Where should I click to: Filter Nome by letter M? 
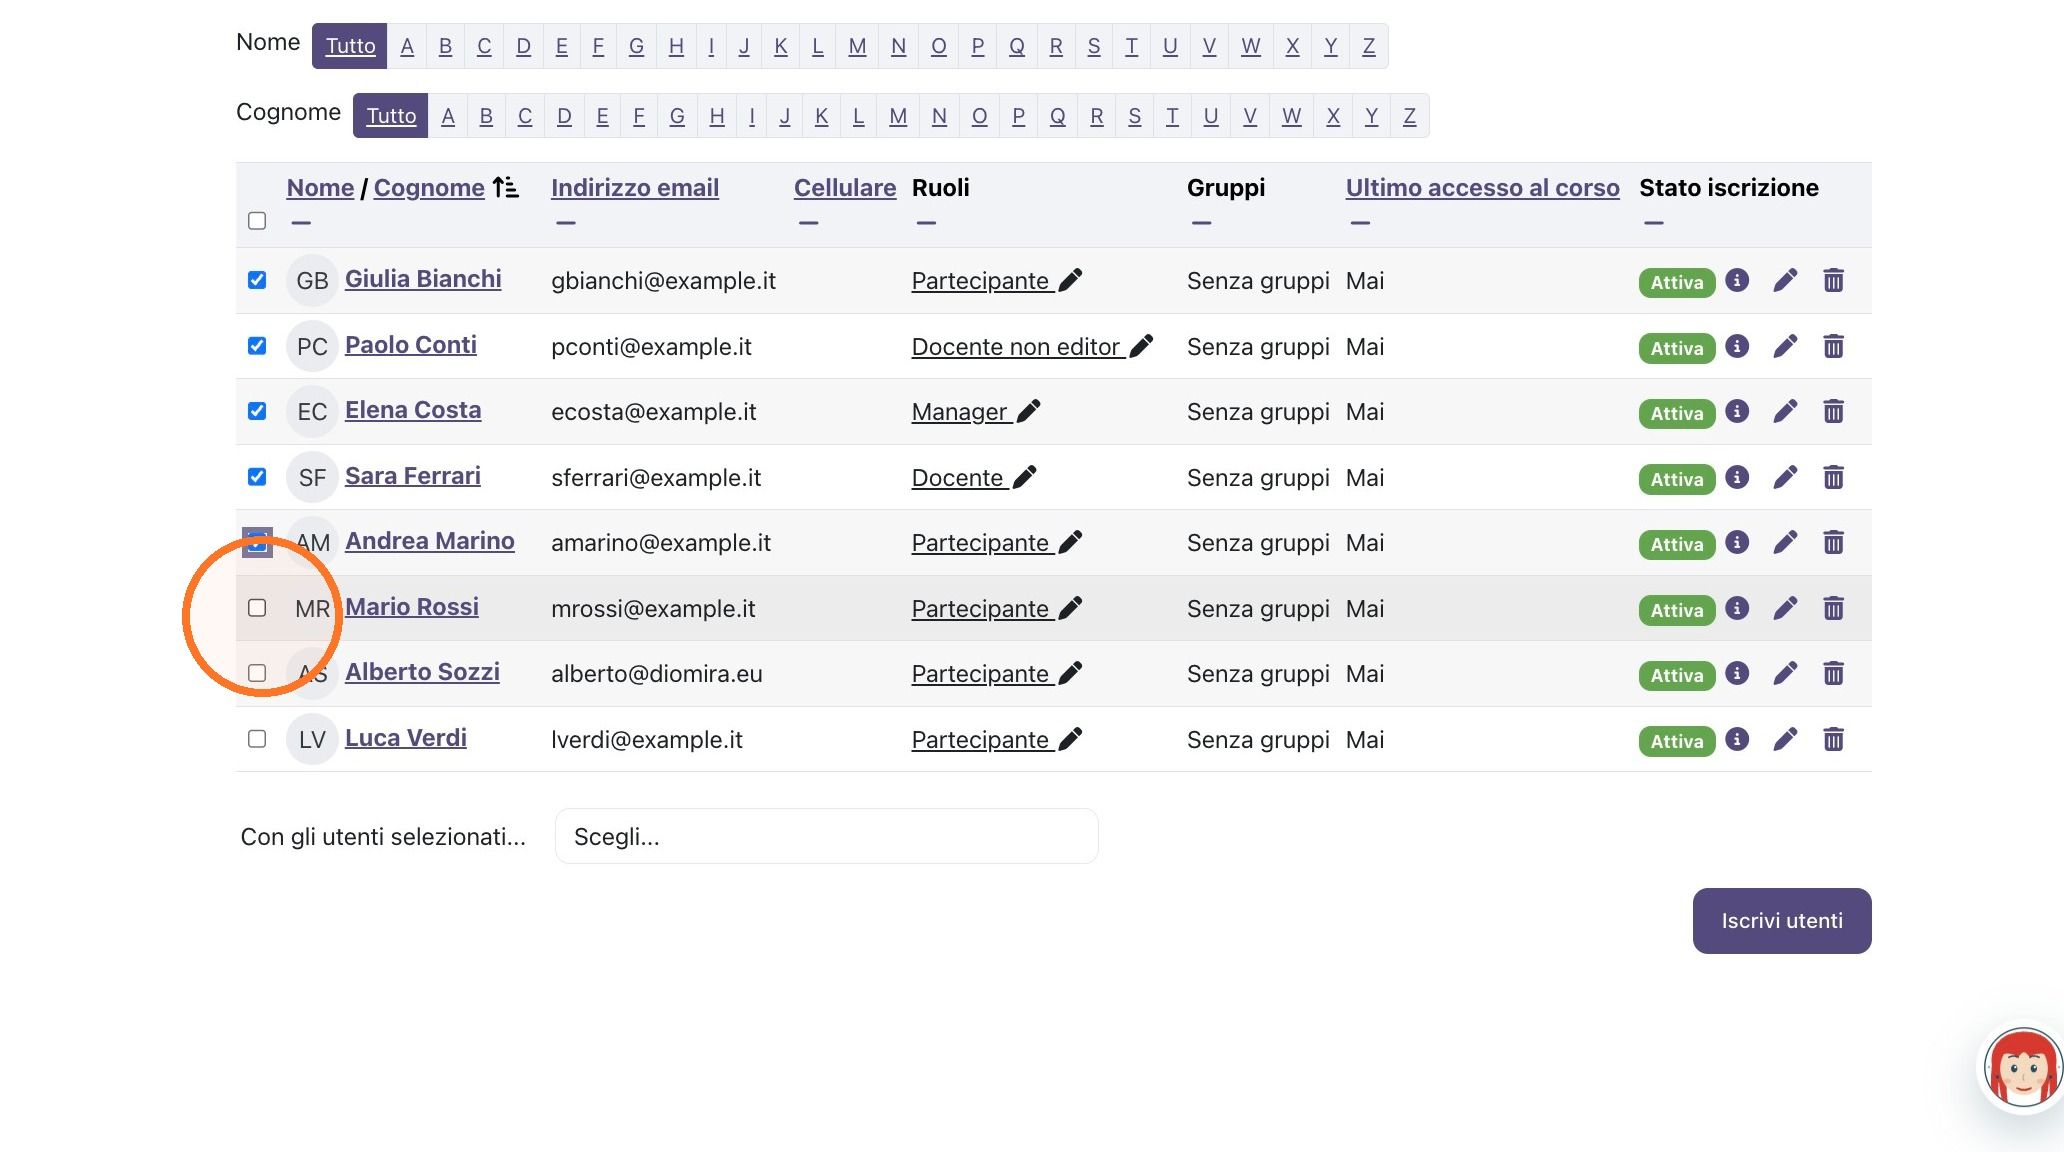(x=857, y=46)
